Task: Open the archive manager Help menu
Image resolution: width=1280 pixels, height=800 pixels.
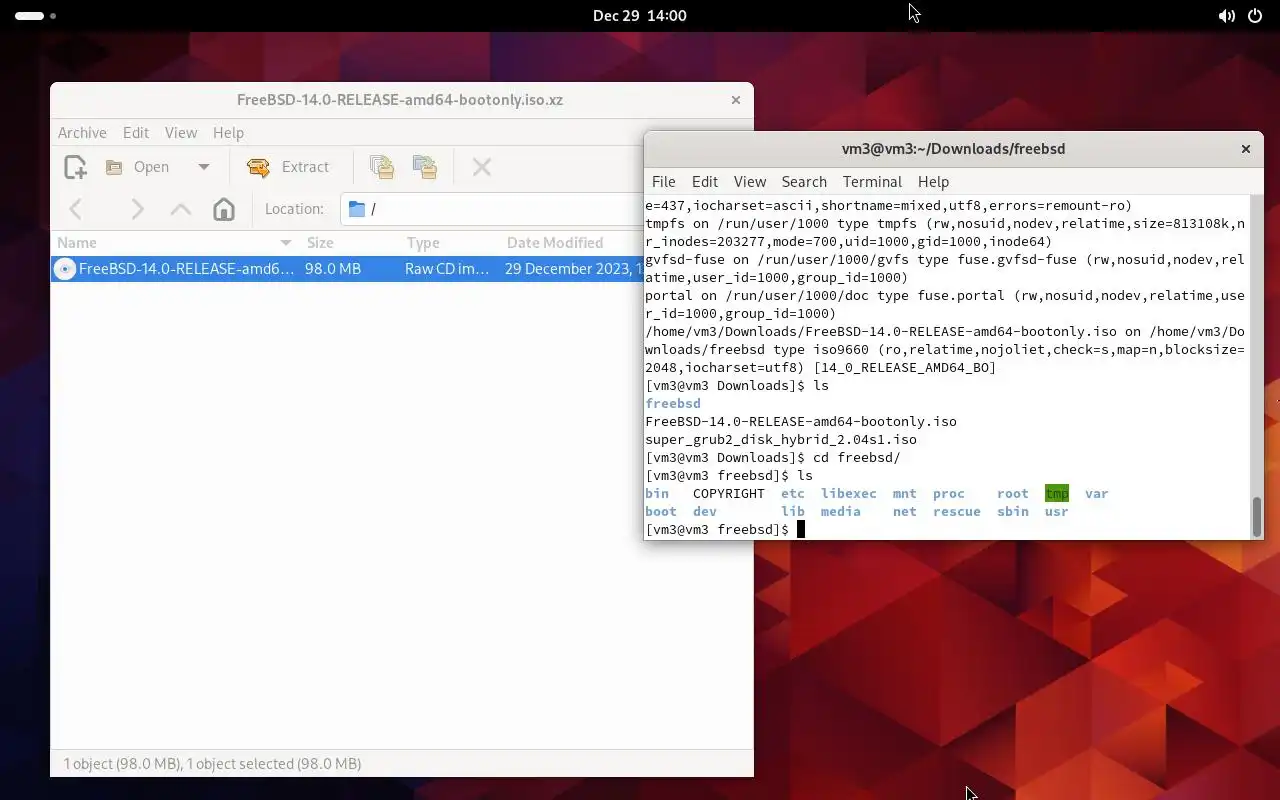Action: tap(228, 132)
